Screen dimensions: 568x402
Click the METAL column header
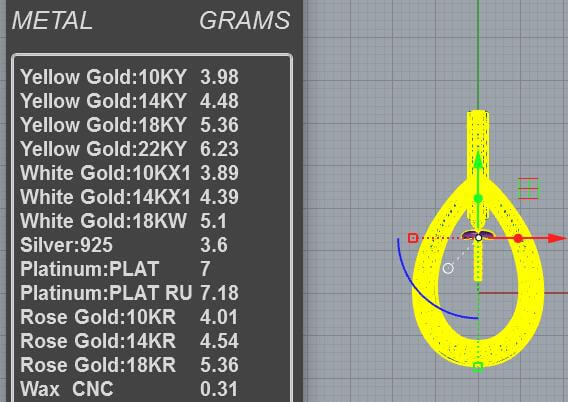coord(52,20)
